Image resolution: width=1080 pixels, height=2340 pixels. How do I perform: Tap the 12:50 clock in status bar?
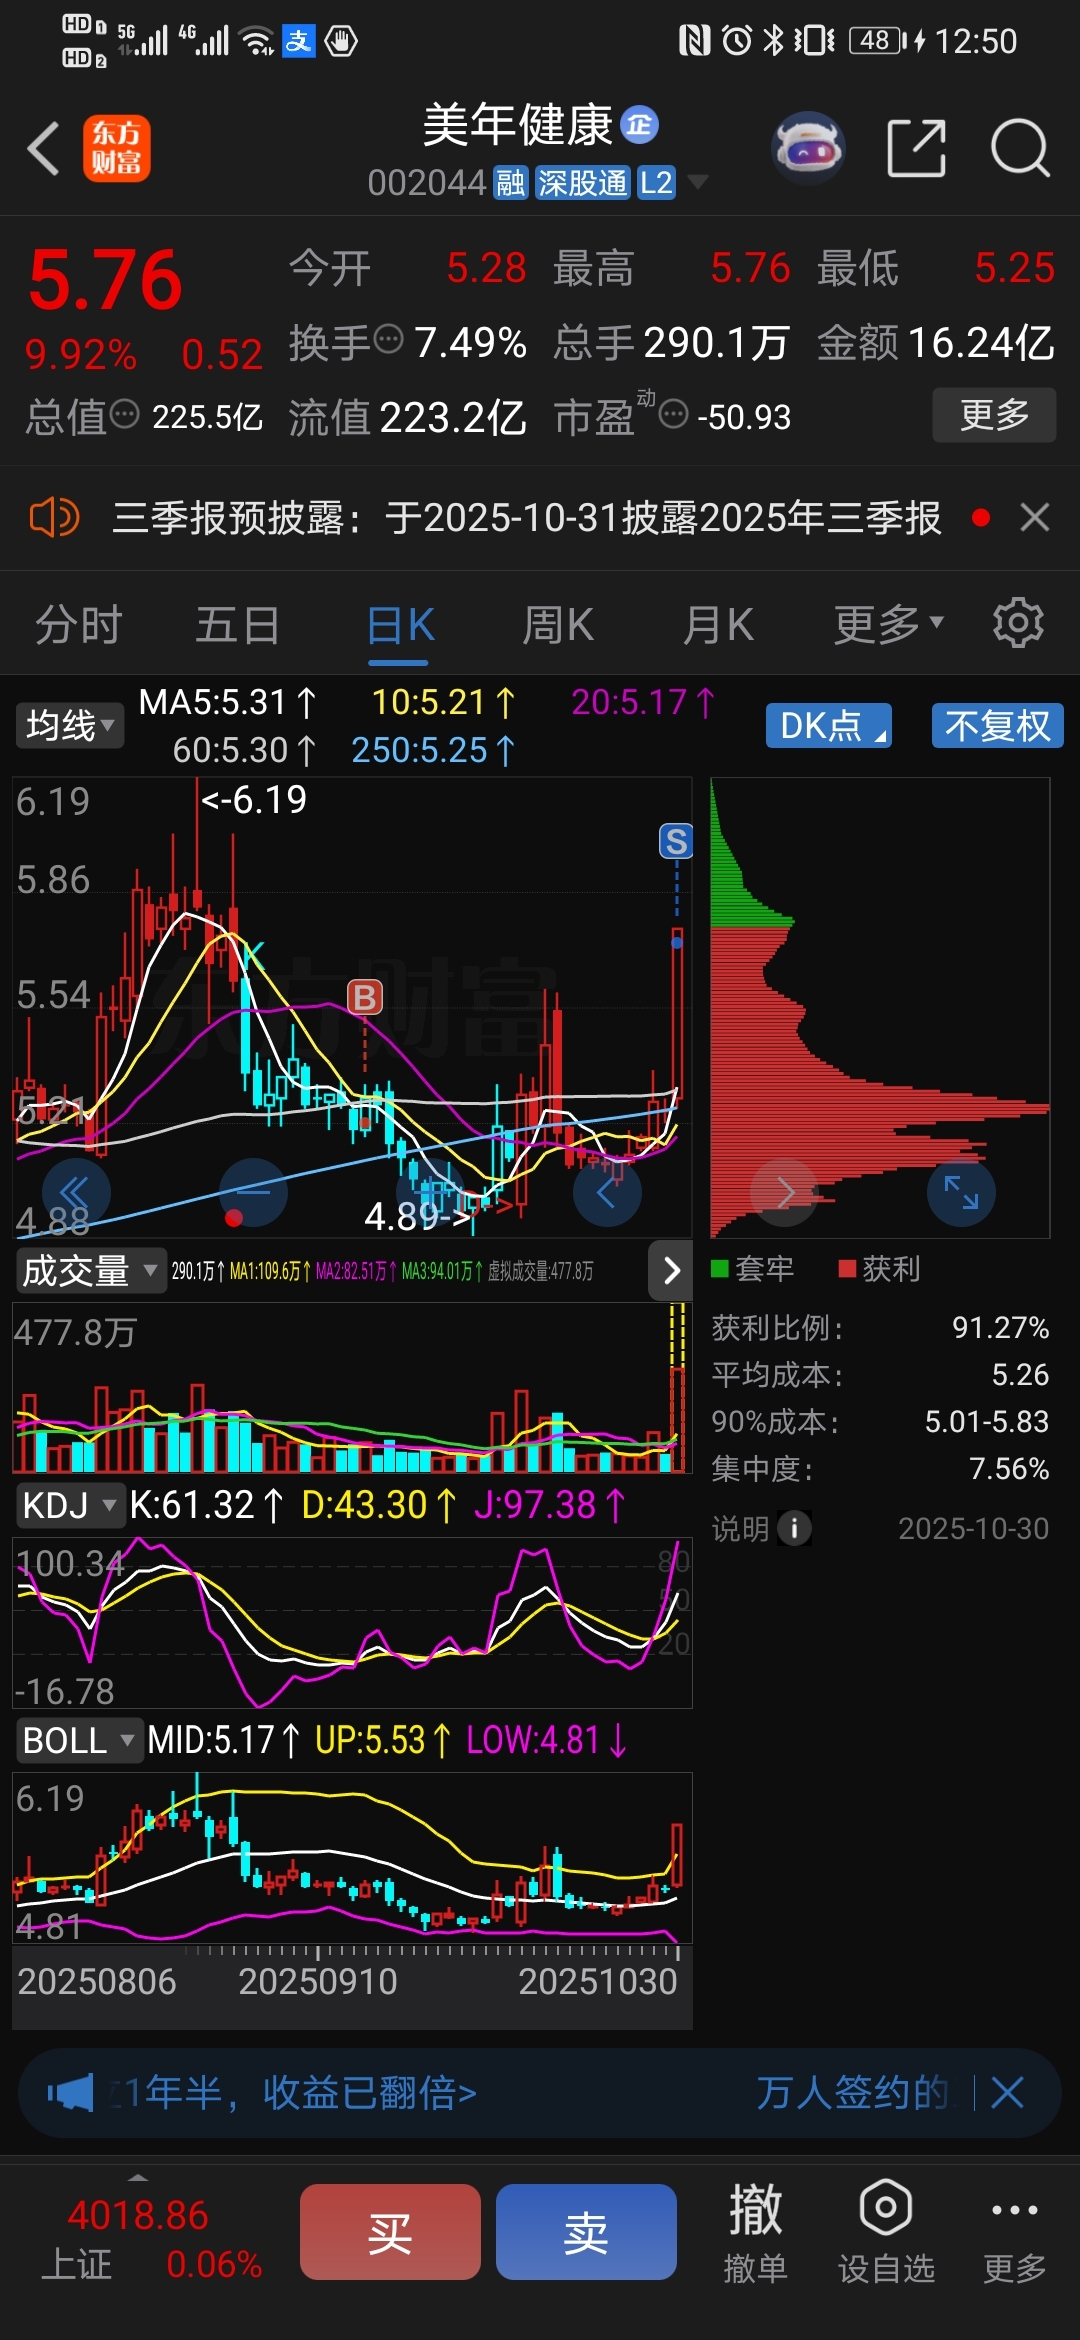click(x=975, y=41)
